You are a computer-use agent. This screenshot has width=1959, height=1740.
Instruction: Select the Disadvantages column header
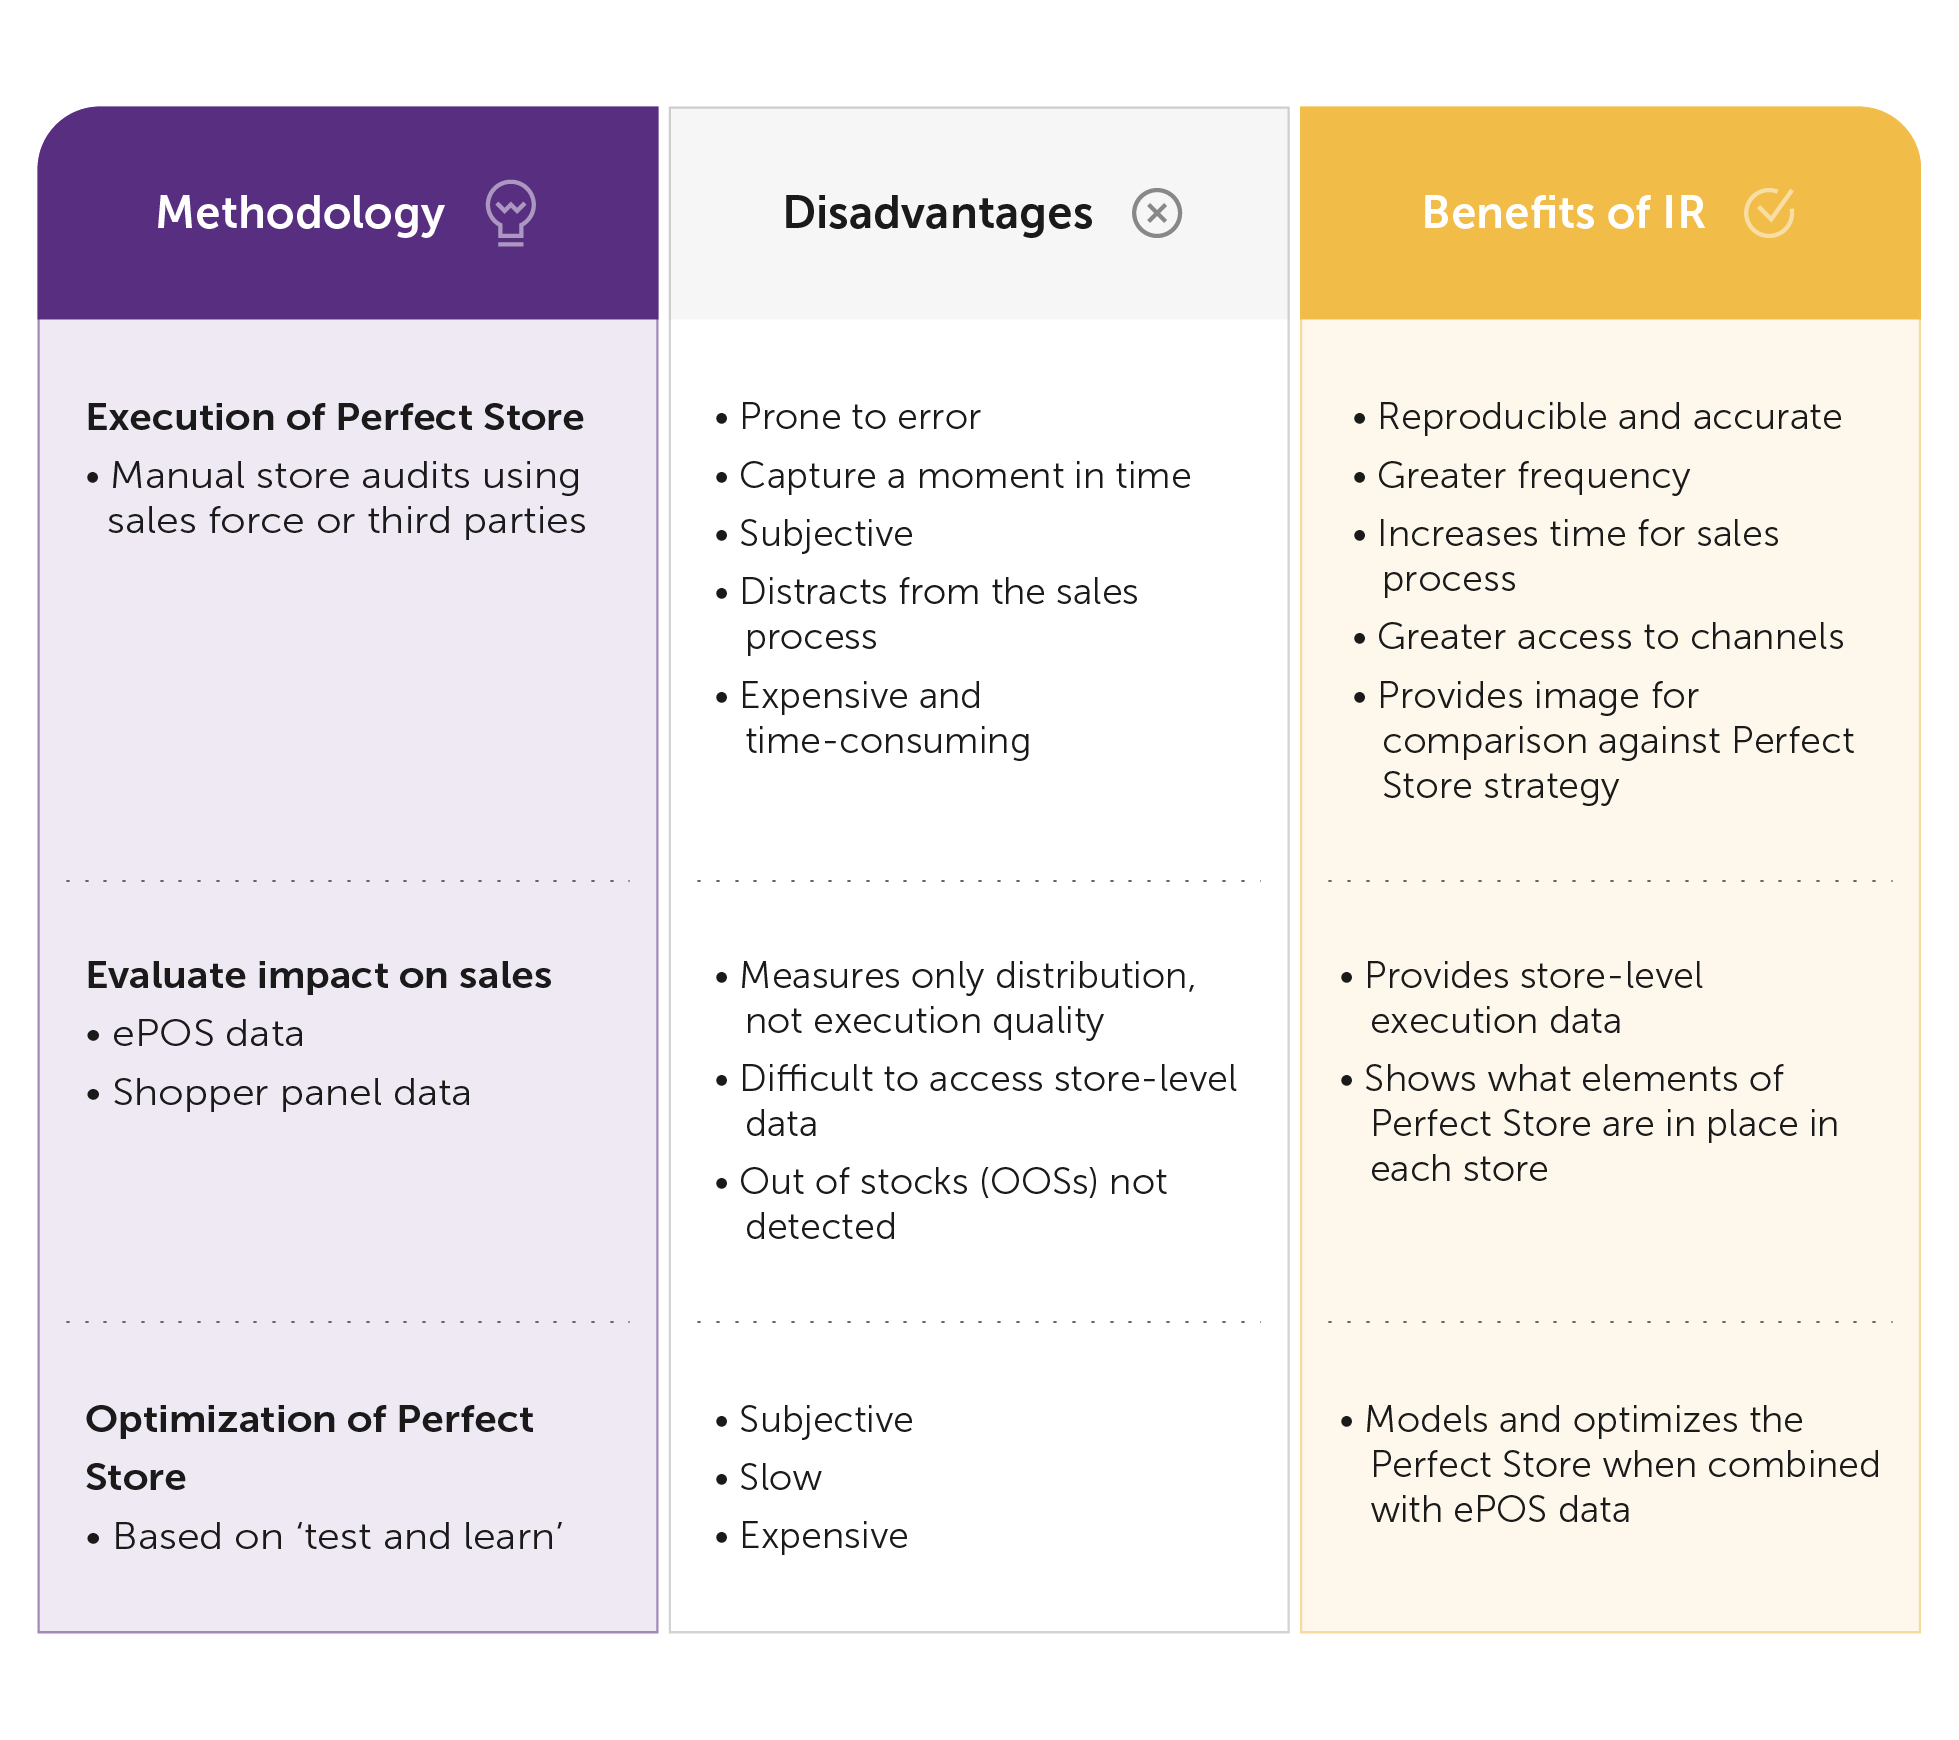[x=937, y=213]
